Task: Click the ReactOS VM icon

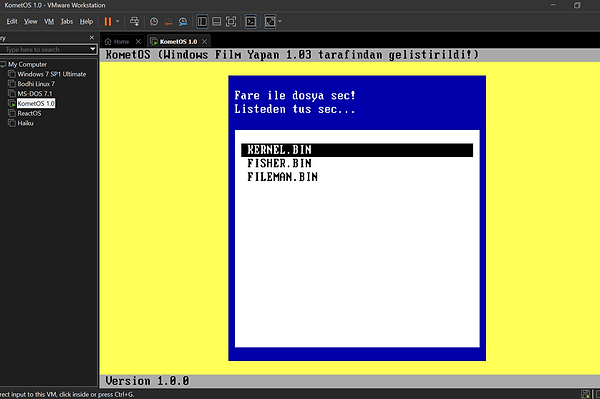Action: (x=12, y=113)
